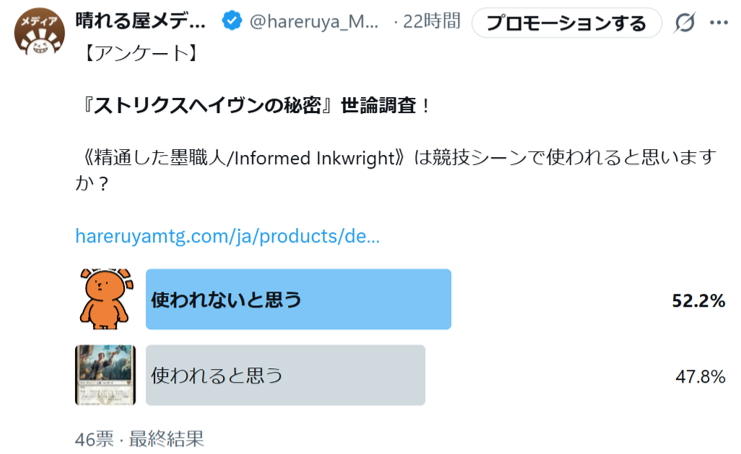Click the blue verified checkmark badge
This screenshot has height=454, width=741.
click(x=229, y=22)
